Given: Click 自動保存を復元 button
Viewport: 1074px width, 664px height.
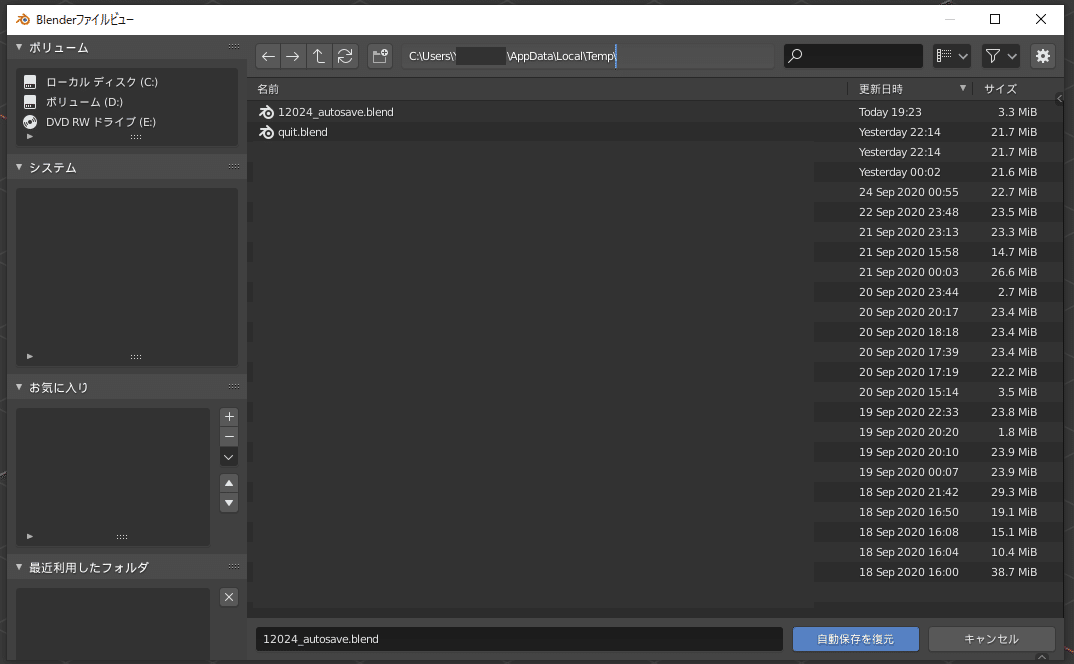Looking at the screenshot, I should [856, 639].
